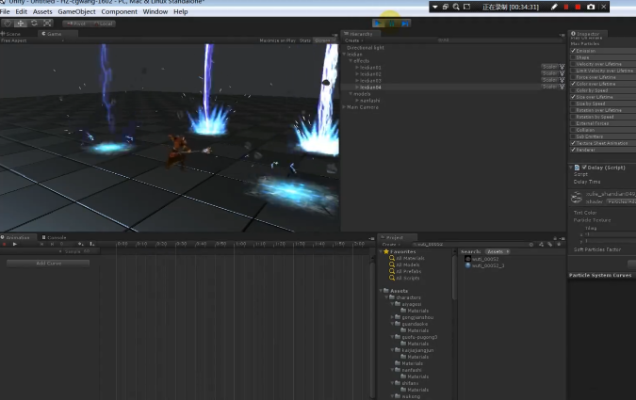The height and width of the screenshot is (400, 636).
Task: Enable the Velocity over Lifetime module
Action: click(x=573, y=63)
